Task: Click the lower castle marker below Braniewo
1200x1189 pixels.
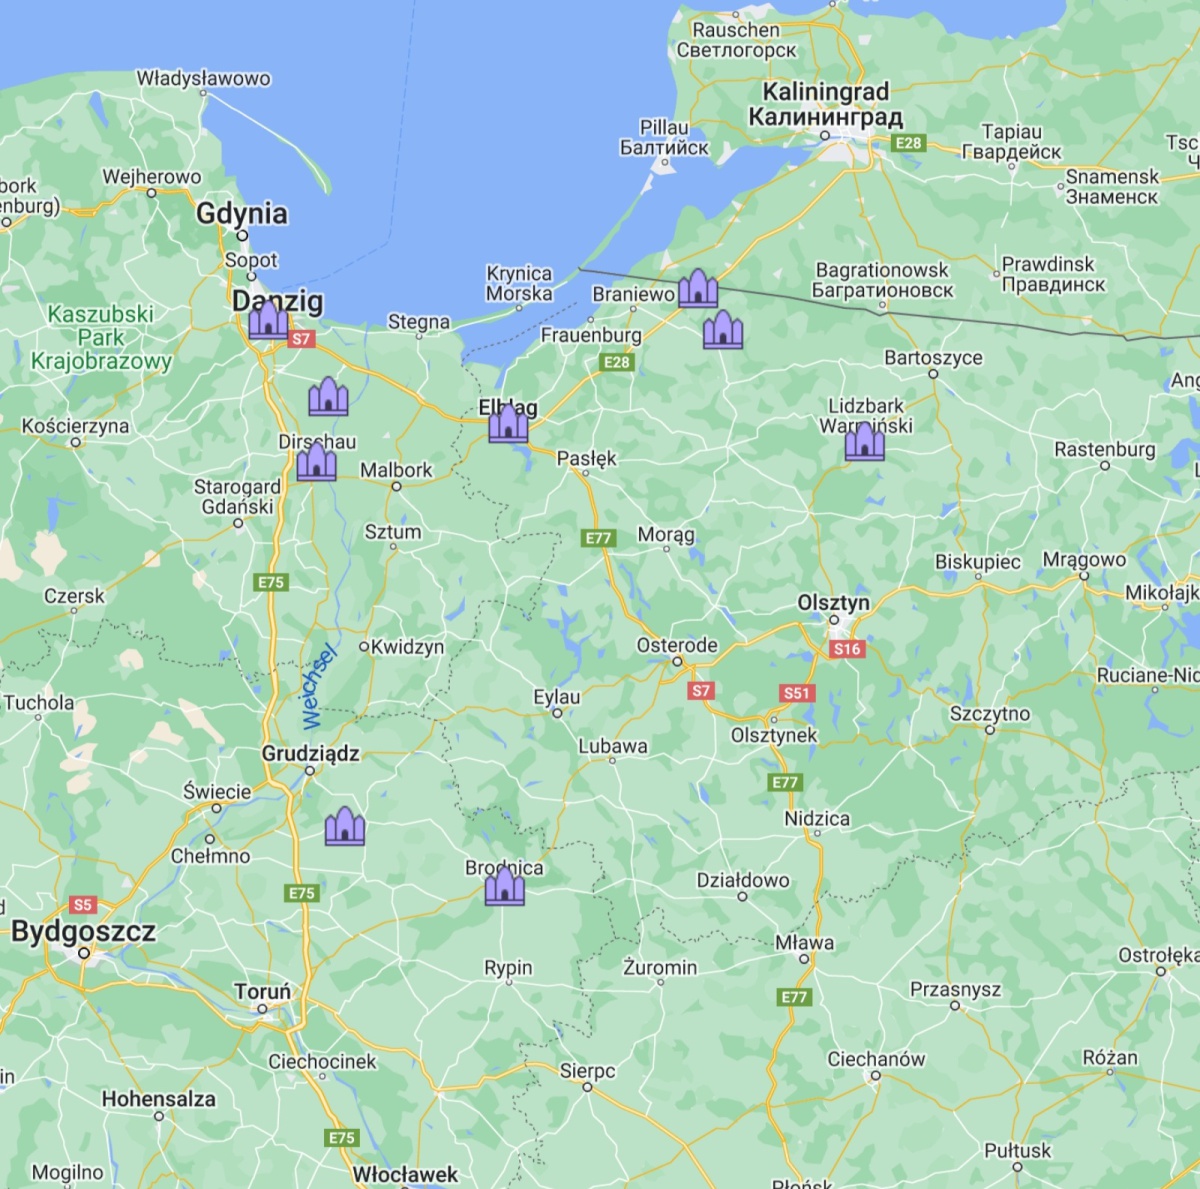Action: [723, 329]
